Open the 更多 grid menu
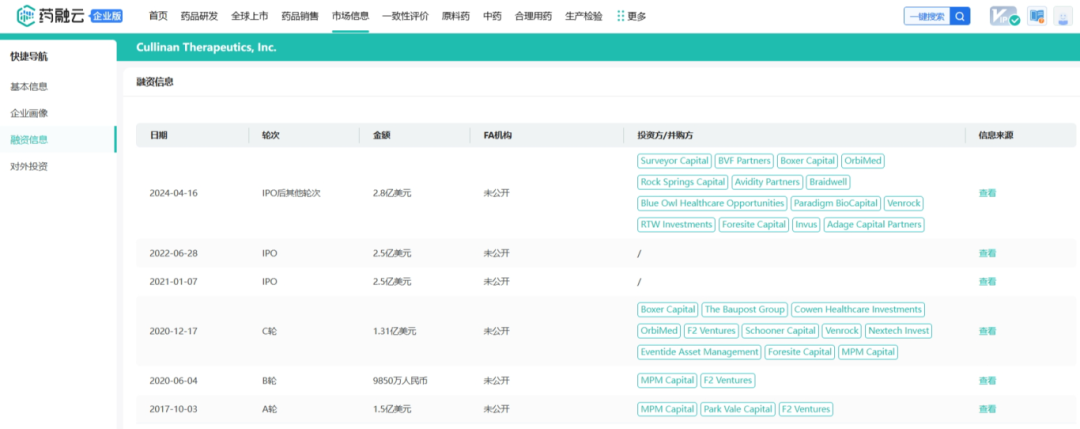This screenshot has width=1080, height=429. (631, 17)
